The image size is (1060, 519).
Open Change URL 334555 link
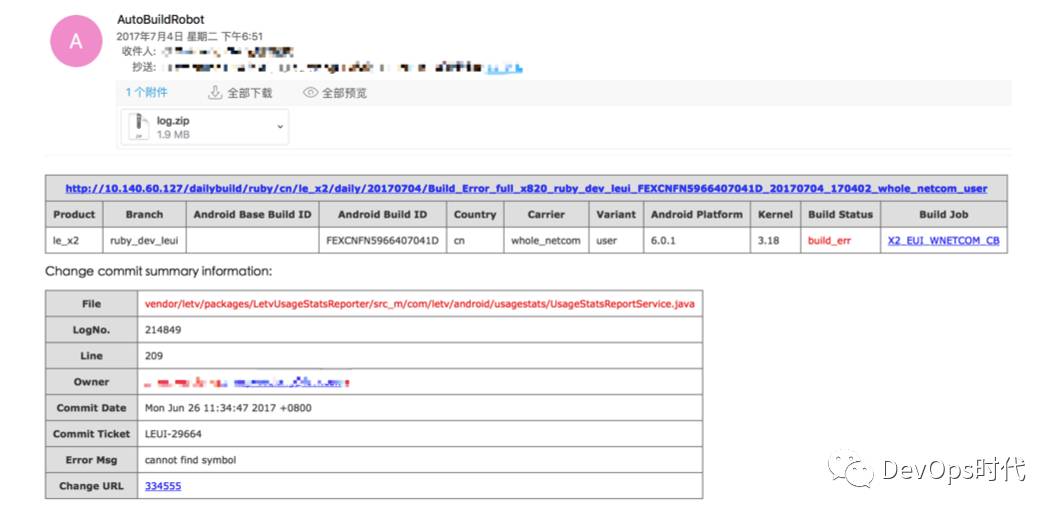tap(163, 486)
